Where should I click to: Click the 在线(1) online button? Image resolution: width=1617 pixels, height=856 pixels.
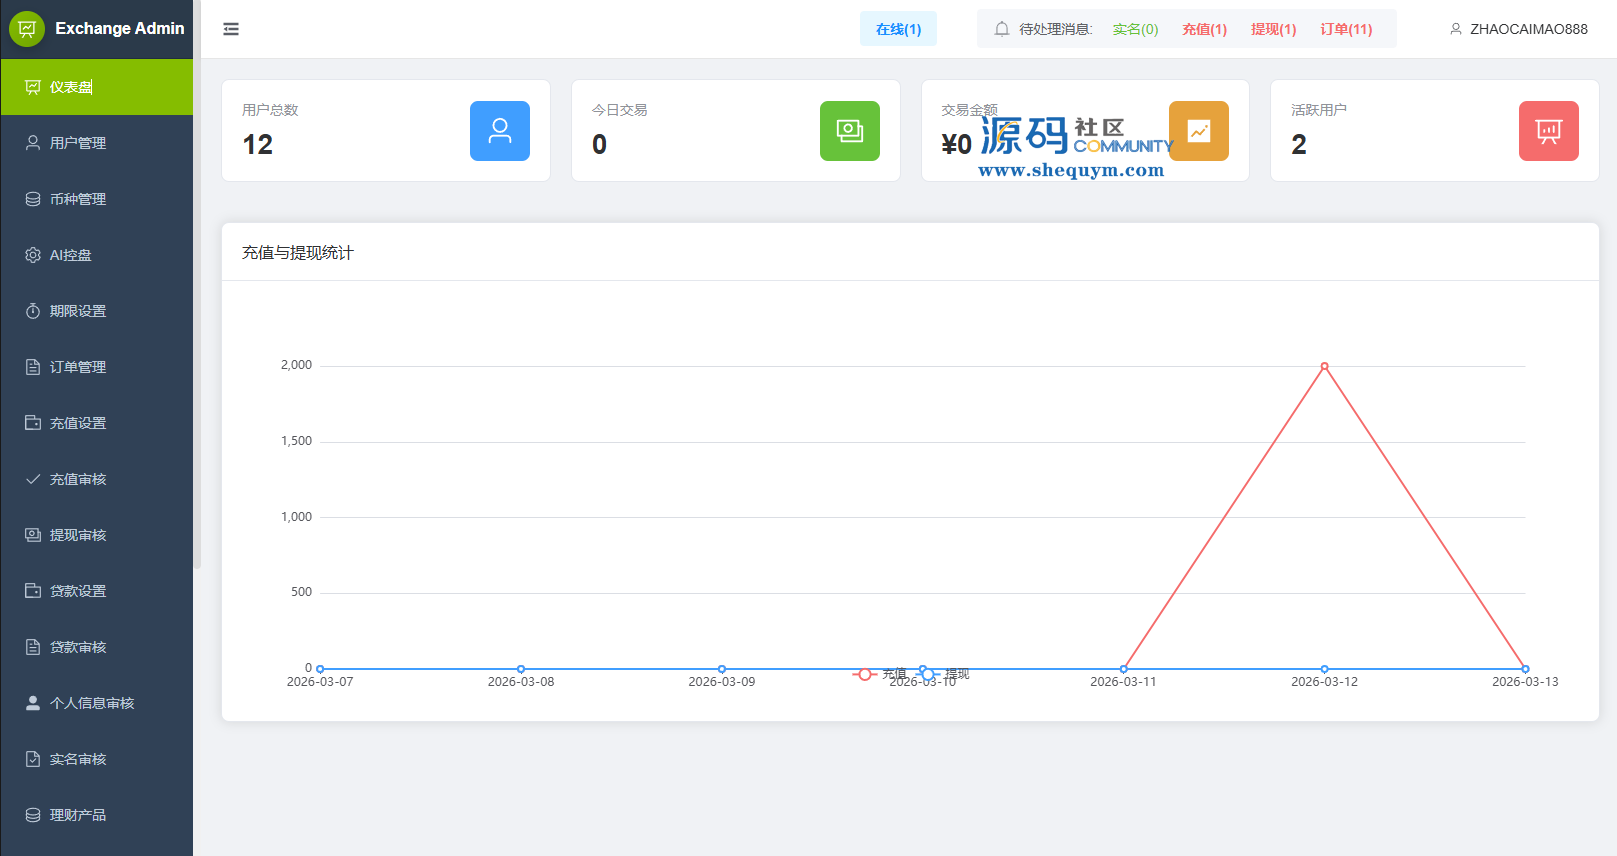[x=898, y=29]
